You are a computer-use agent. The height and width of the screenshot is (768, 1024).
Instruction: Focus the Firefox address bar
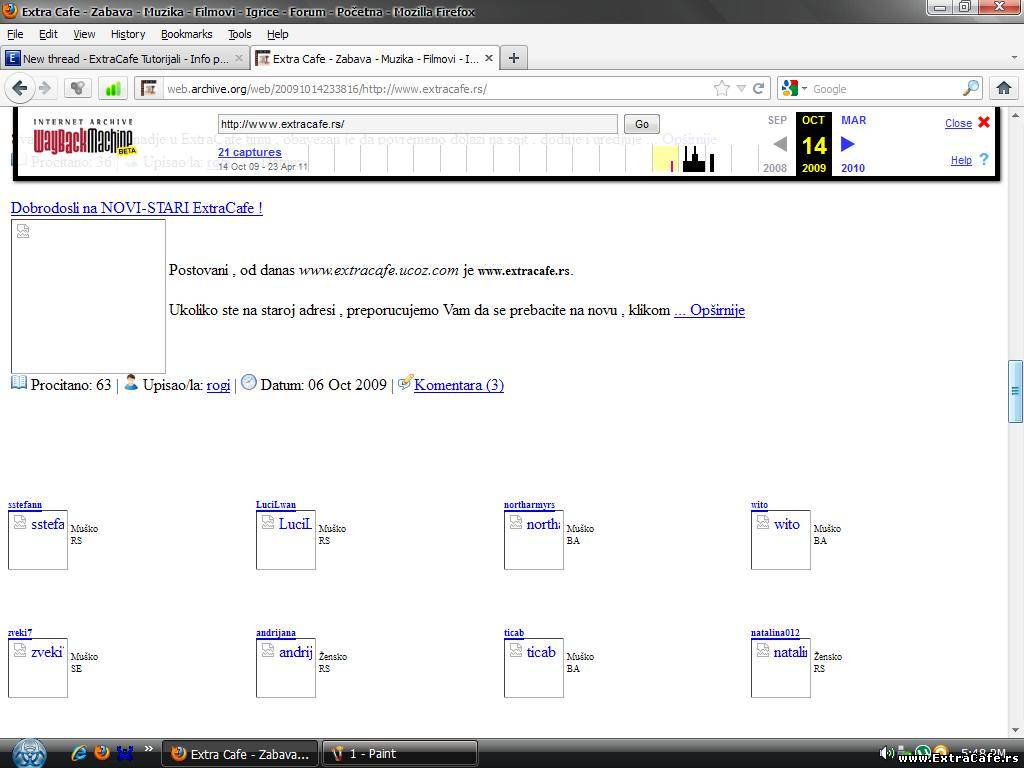[438, 88]
